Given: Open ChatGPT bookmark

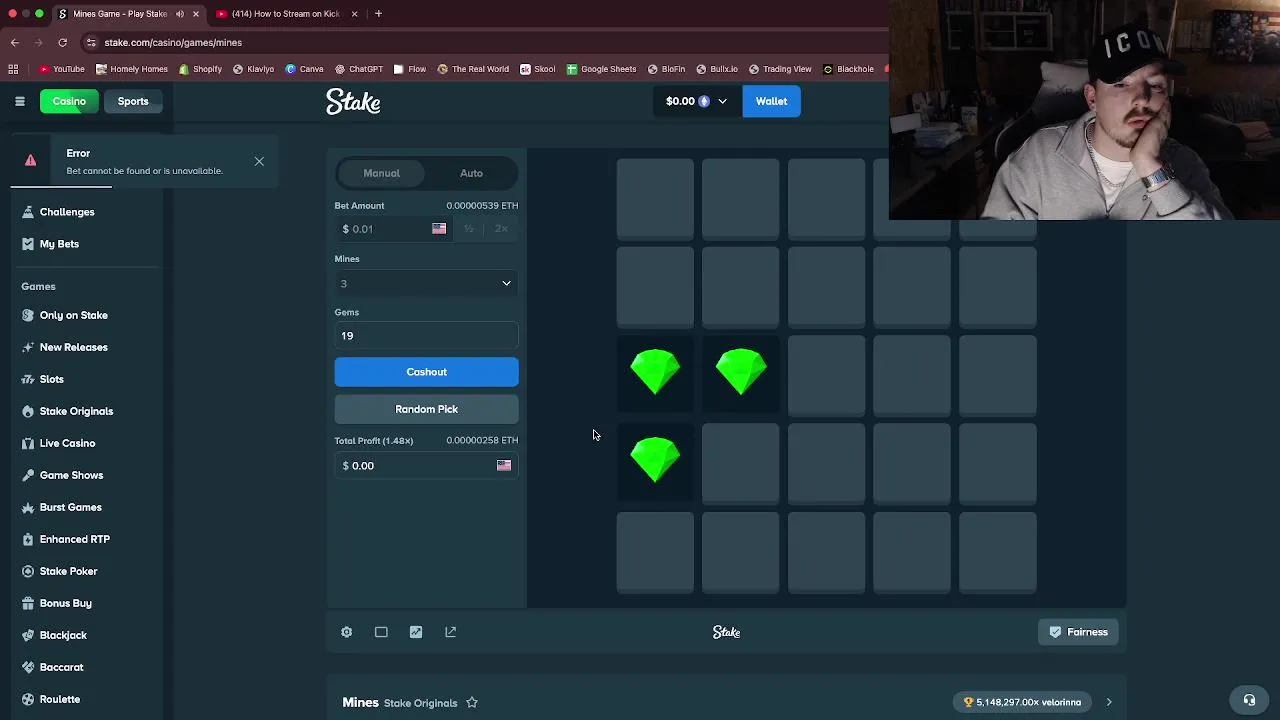Looking at the screenshot, I should click(359, 69).
